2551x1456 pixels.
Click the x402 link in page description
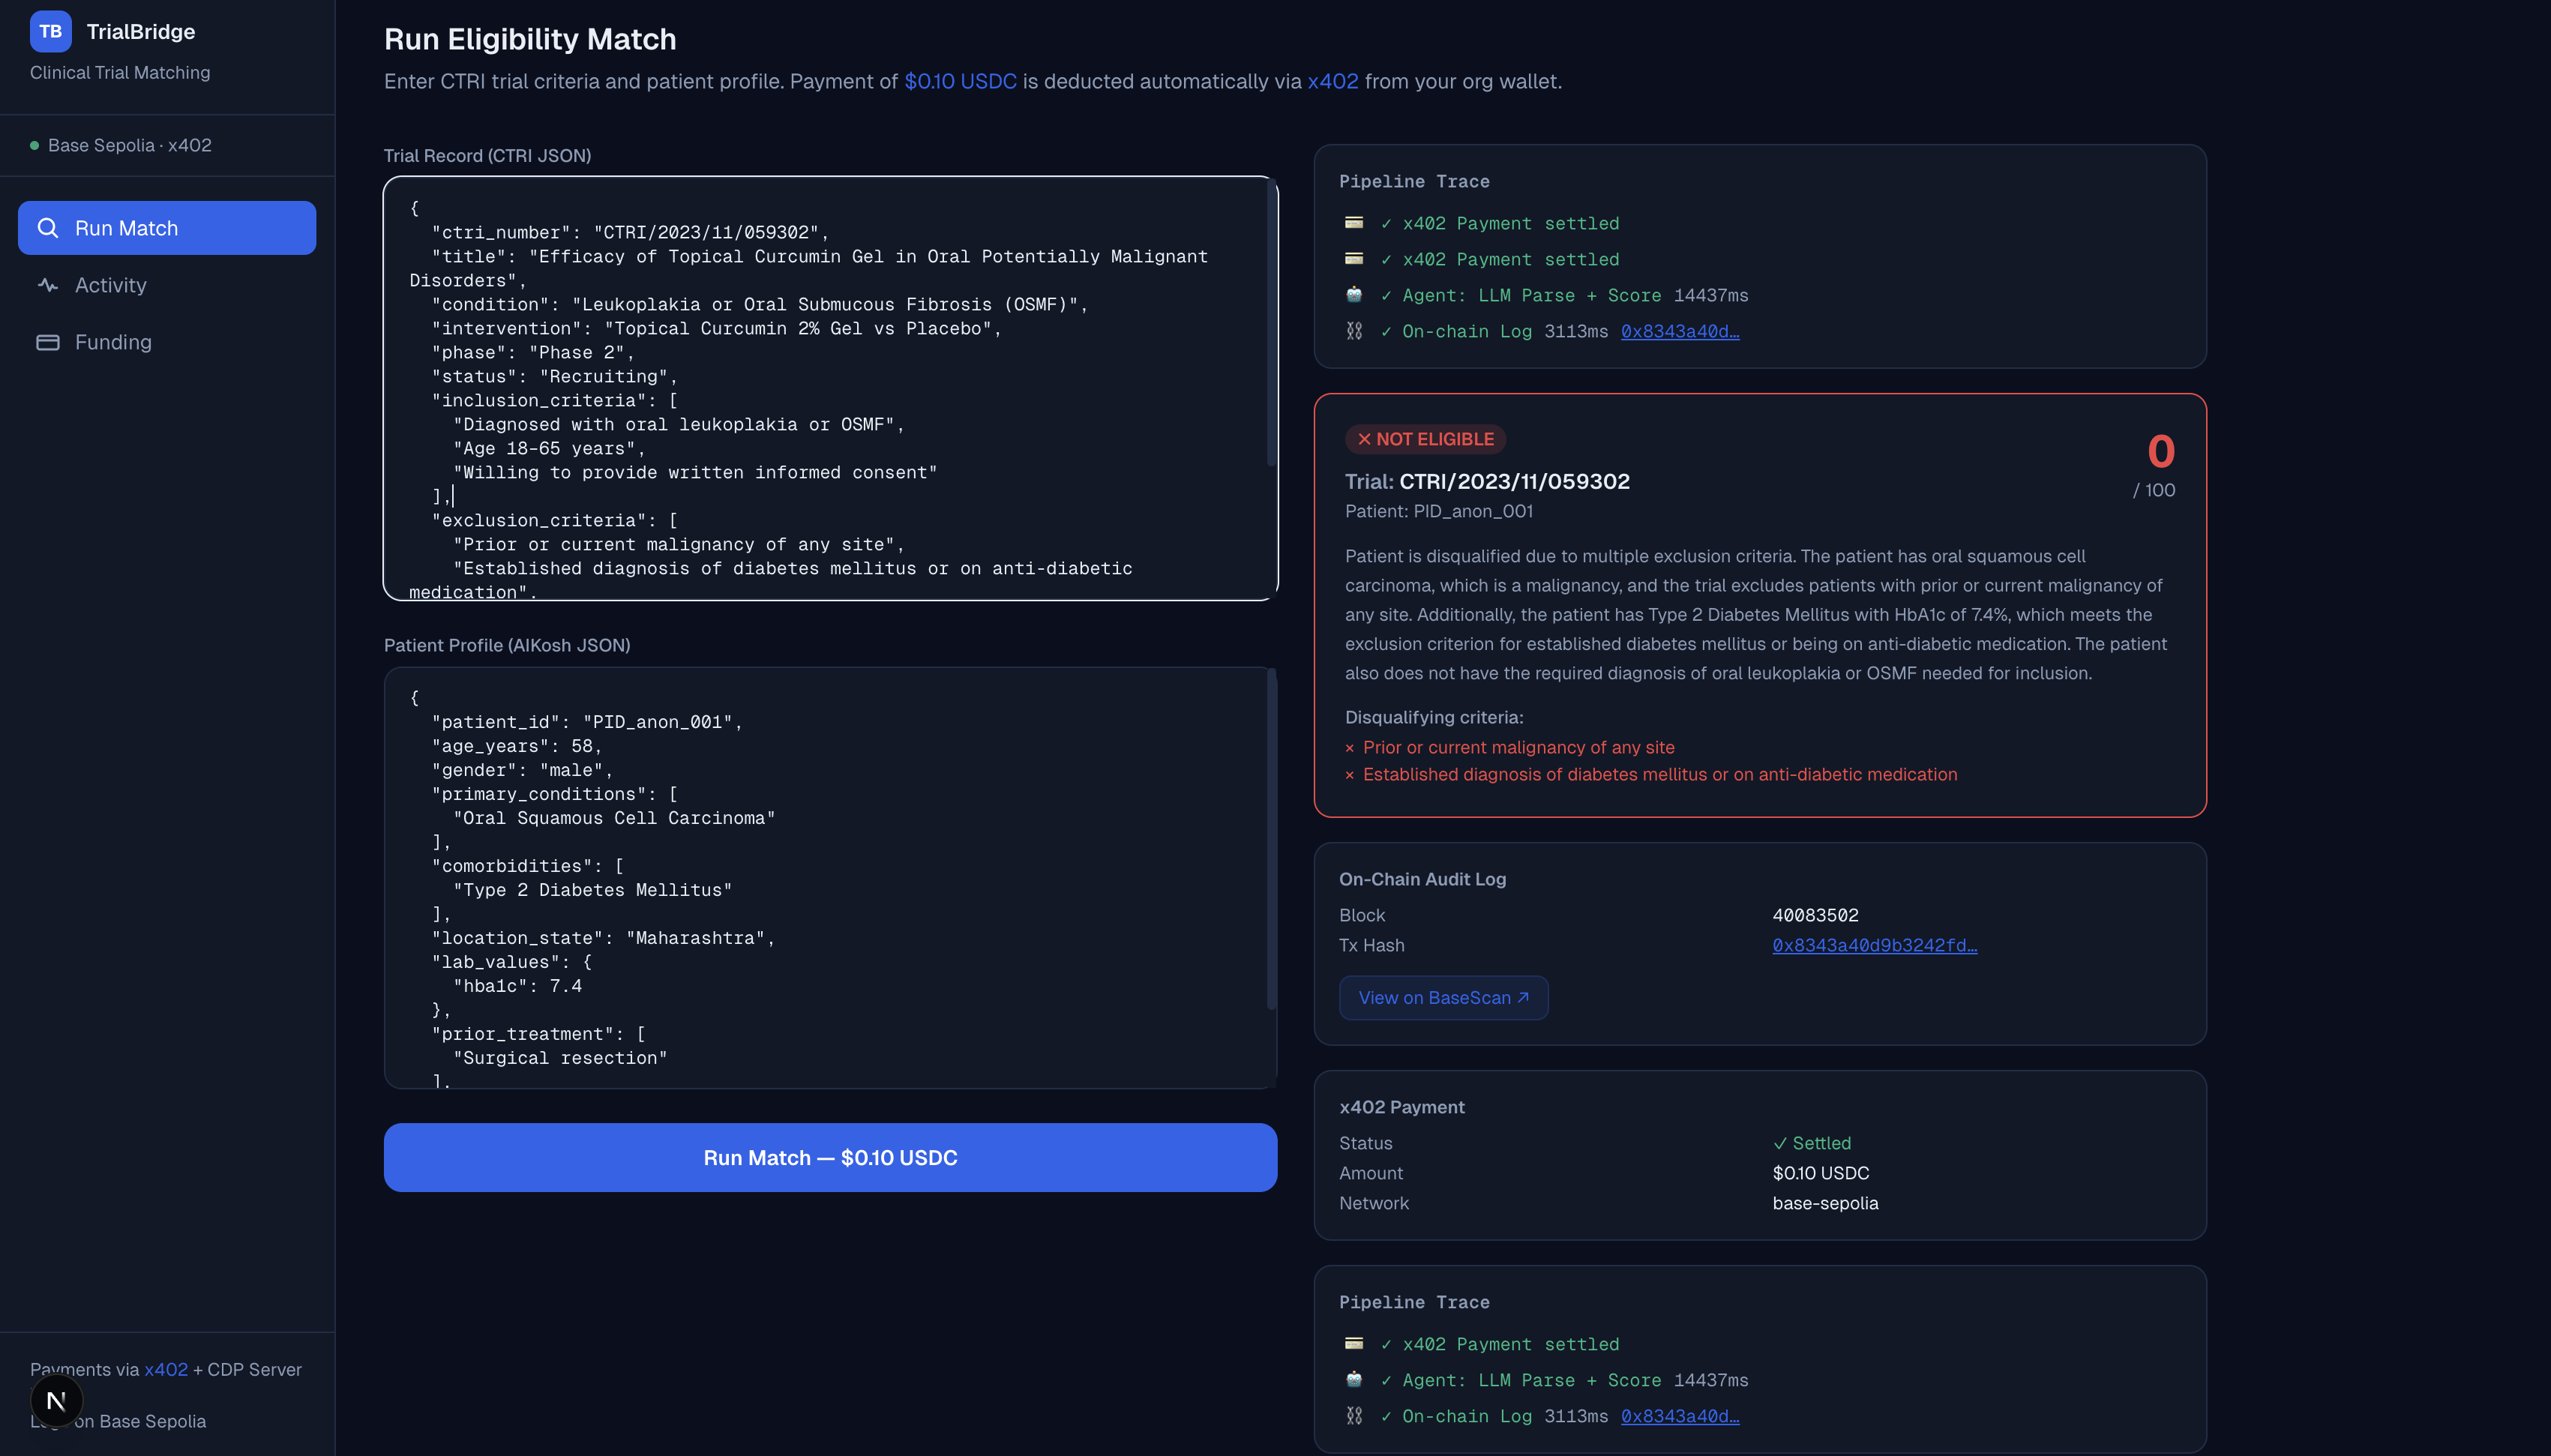click(1332, 81)
